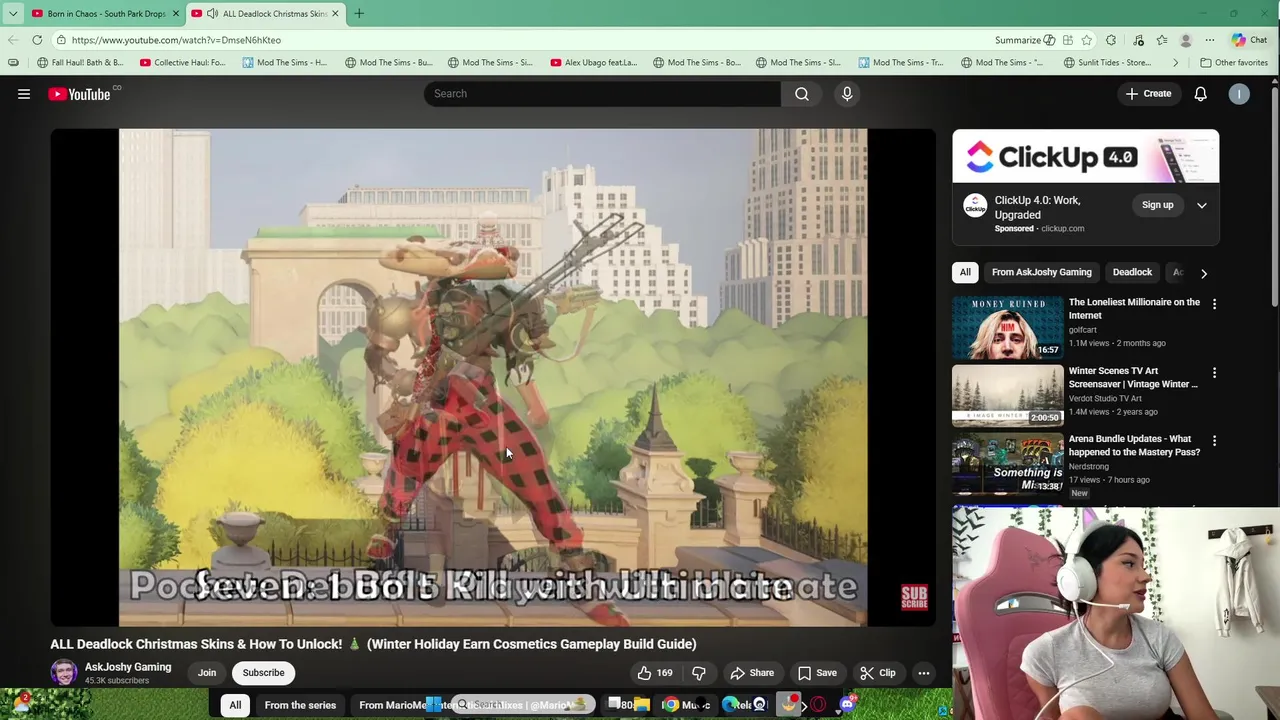Save the video to a playlist
The height and width of the screenshot is (720, 1280).
pyautogui.click(x=817, y=673)
